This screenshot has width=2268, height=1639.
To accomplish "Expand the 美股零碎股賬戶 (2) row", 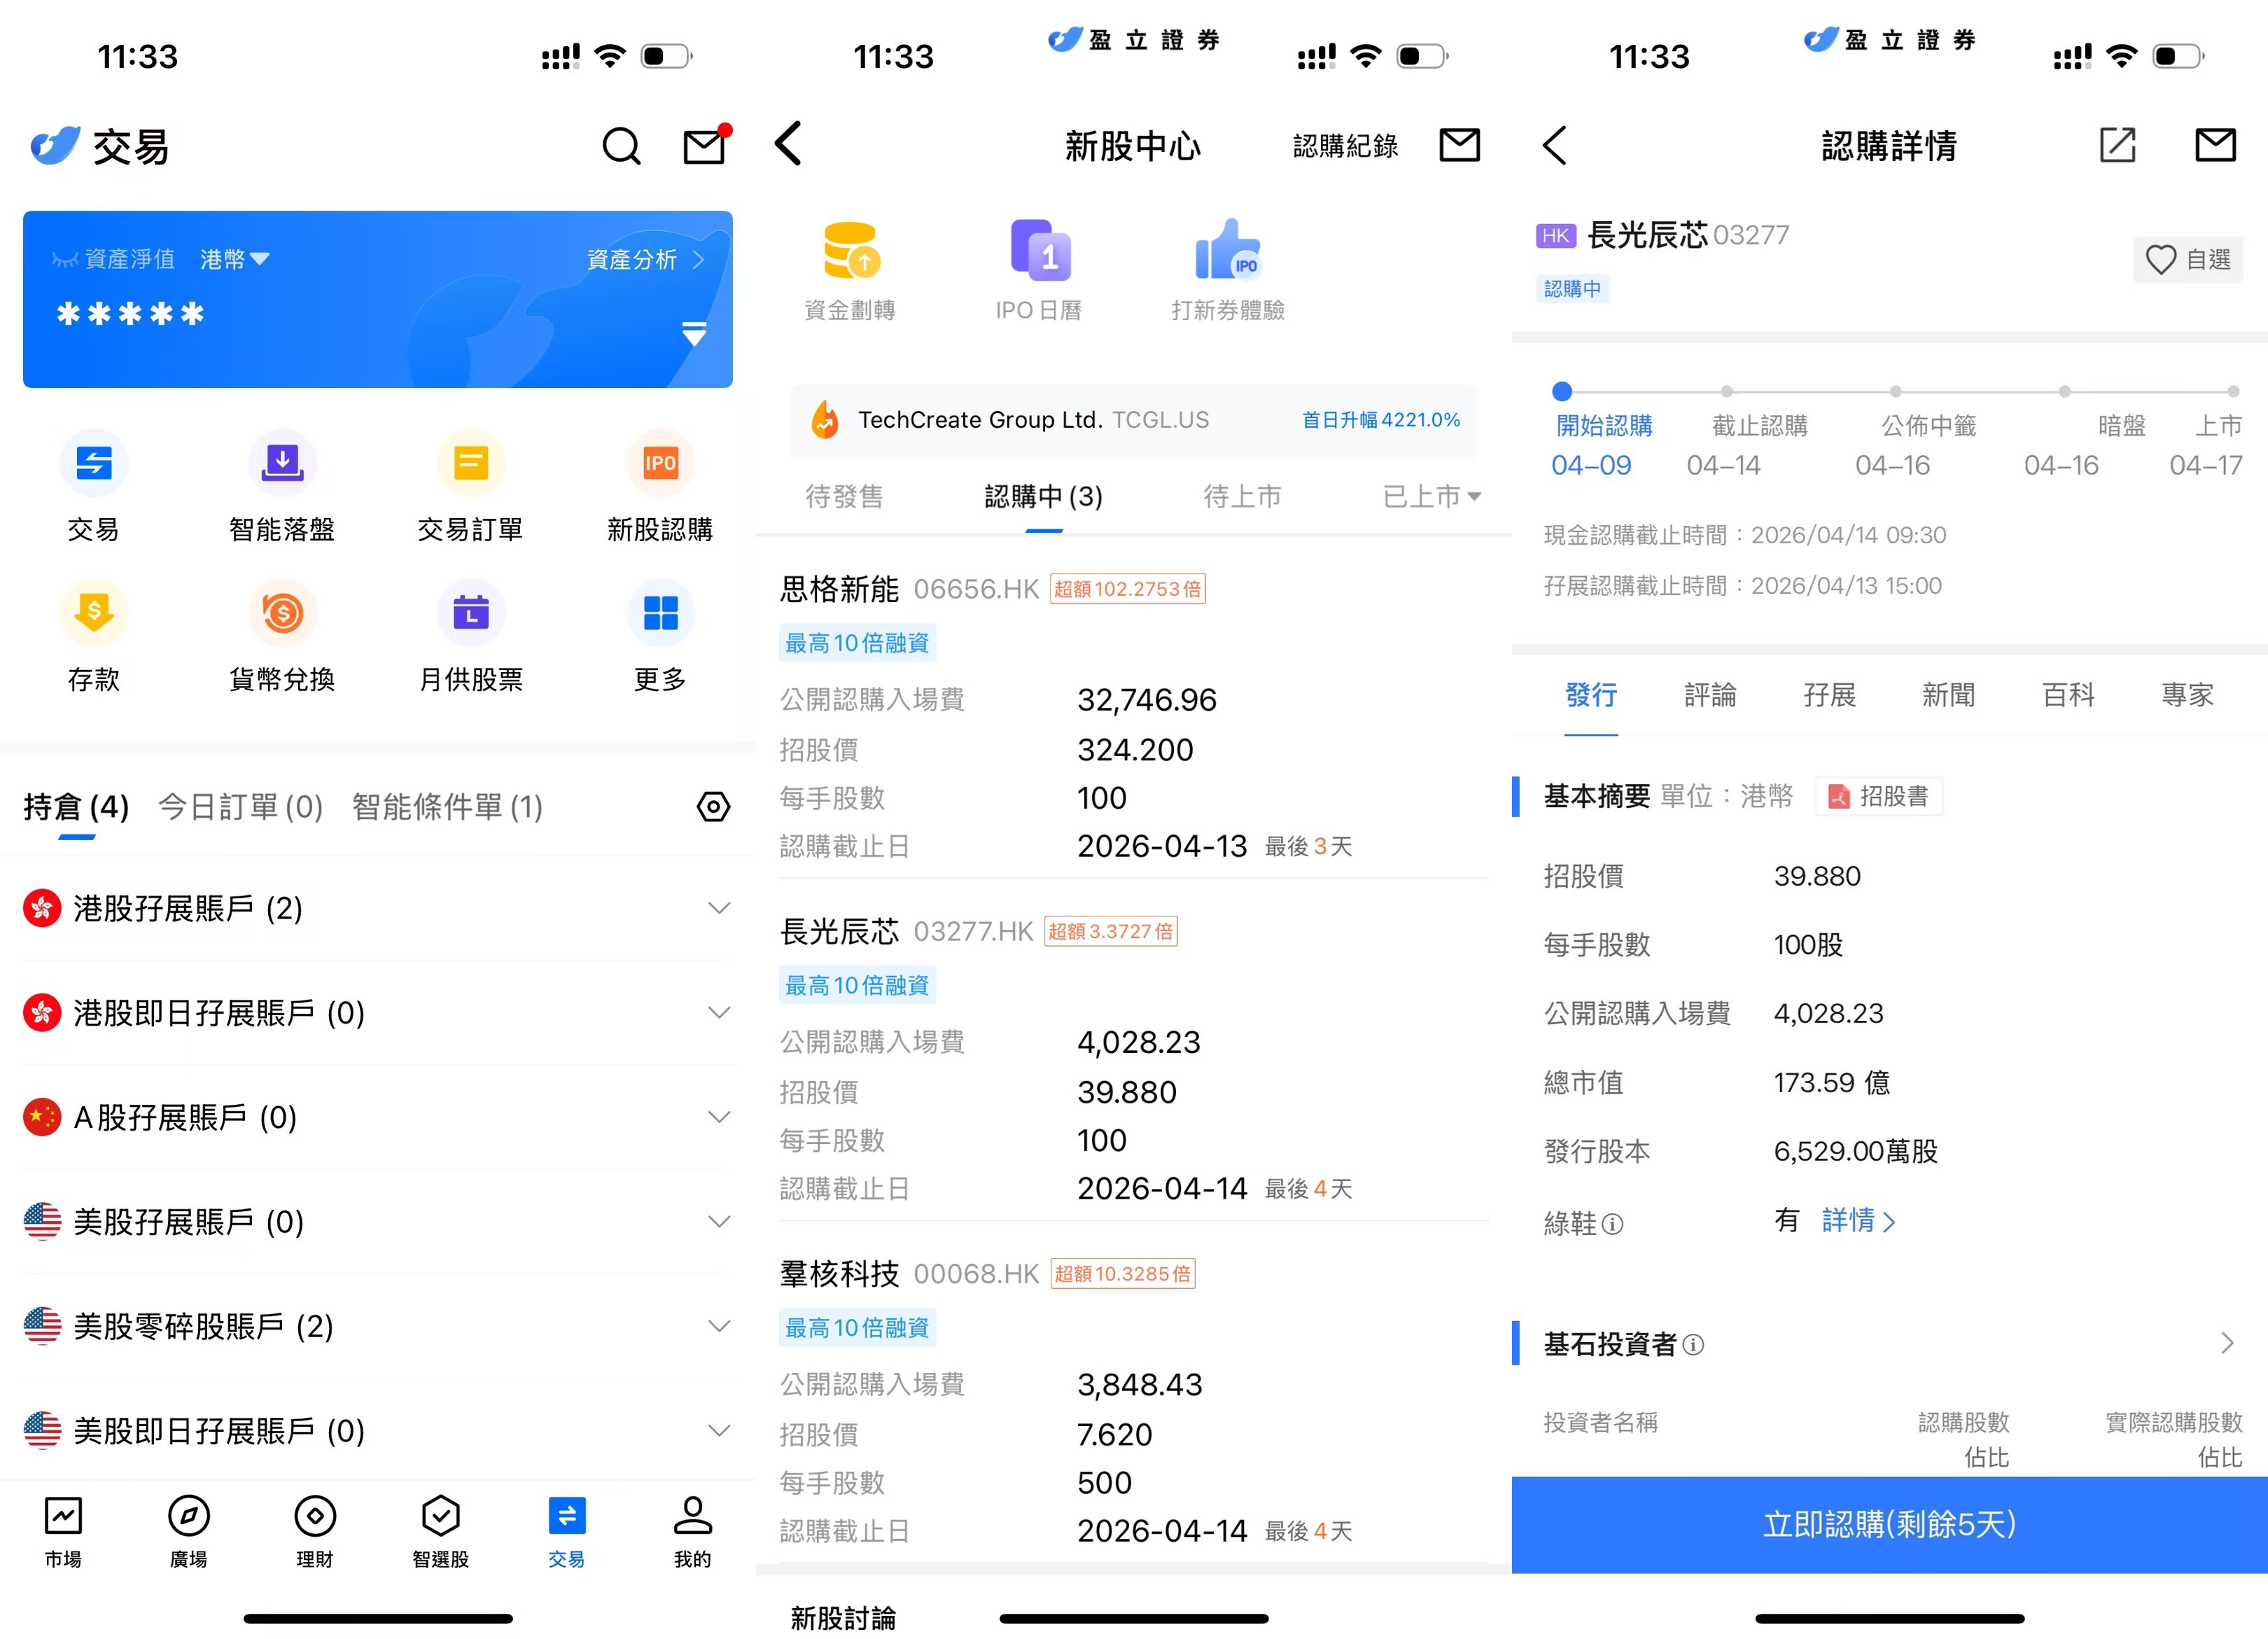I will (x=718, y=1326).
